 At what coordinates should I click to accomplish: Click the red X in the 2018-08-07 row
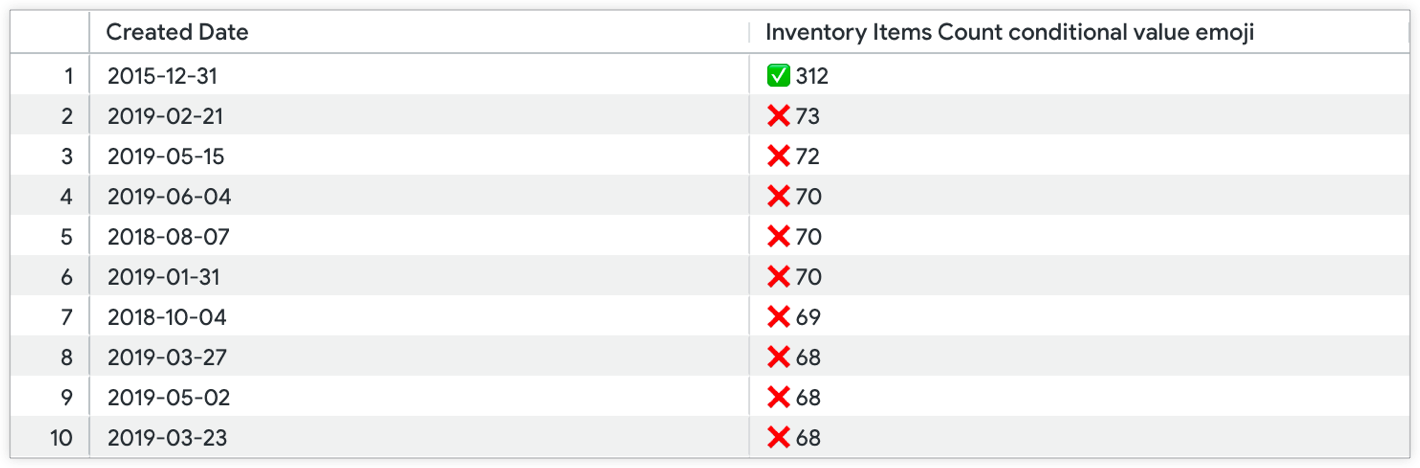pos(778,237)
